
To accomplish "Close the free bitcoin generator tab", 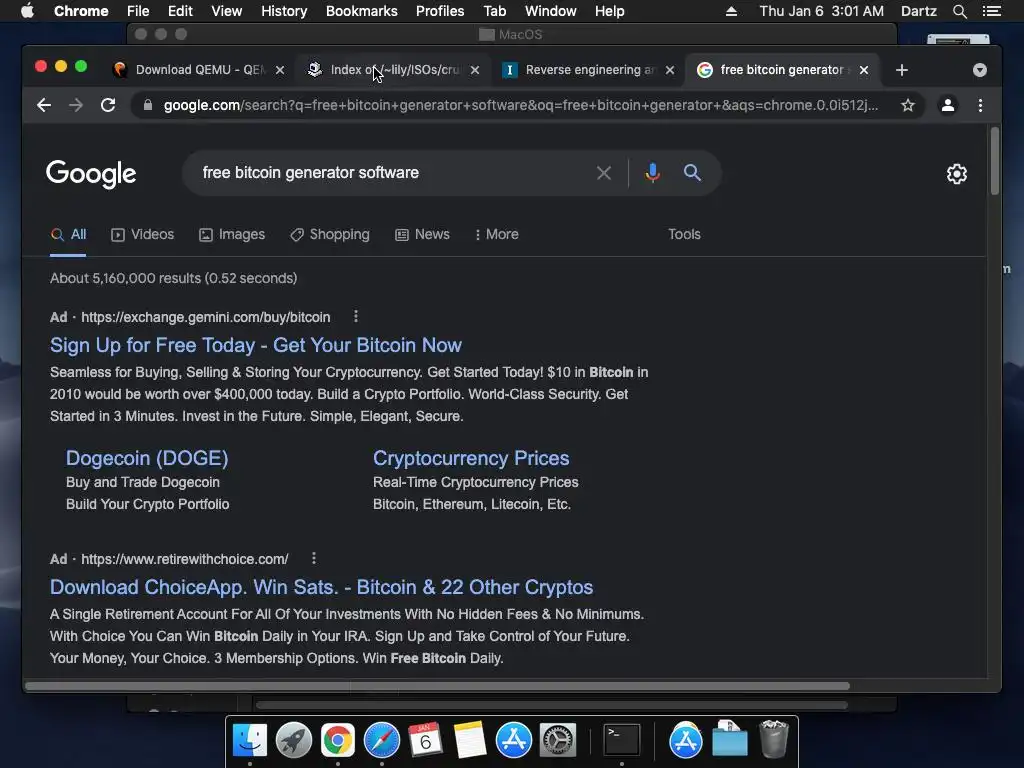I will pyautogui.click(x=864, y=70).
